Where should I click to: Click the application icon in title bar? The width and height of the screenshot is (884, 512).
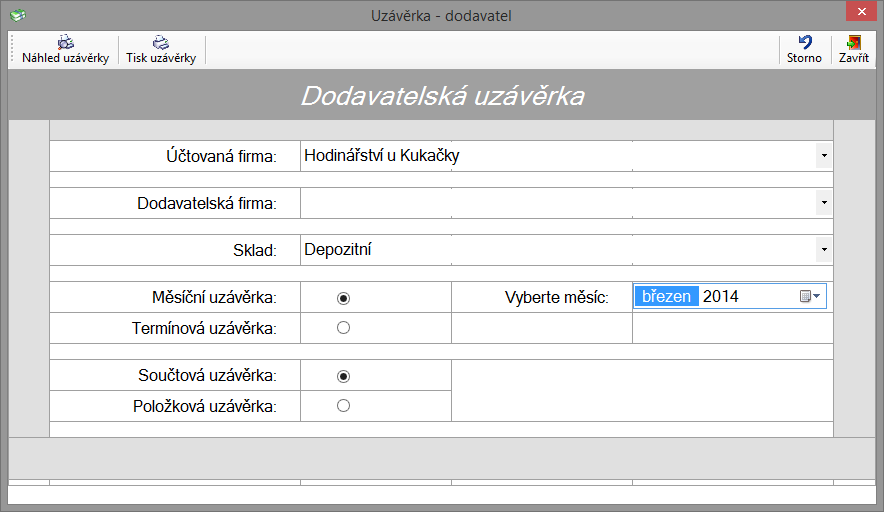pyautogui.click(x=18, y=15)
